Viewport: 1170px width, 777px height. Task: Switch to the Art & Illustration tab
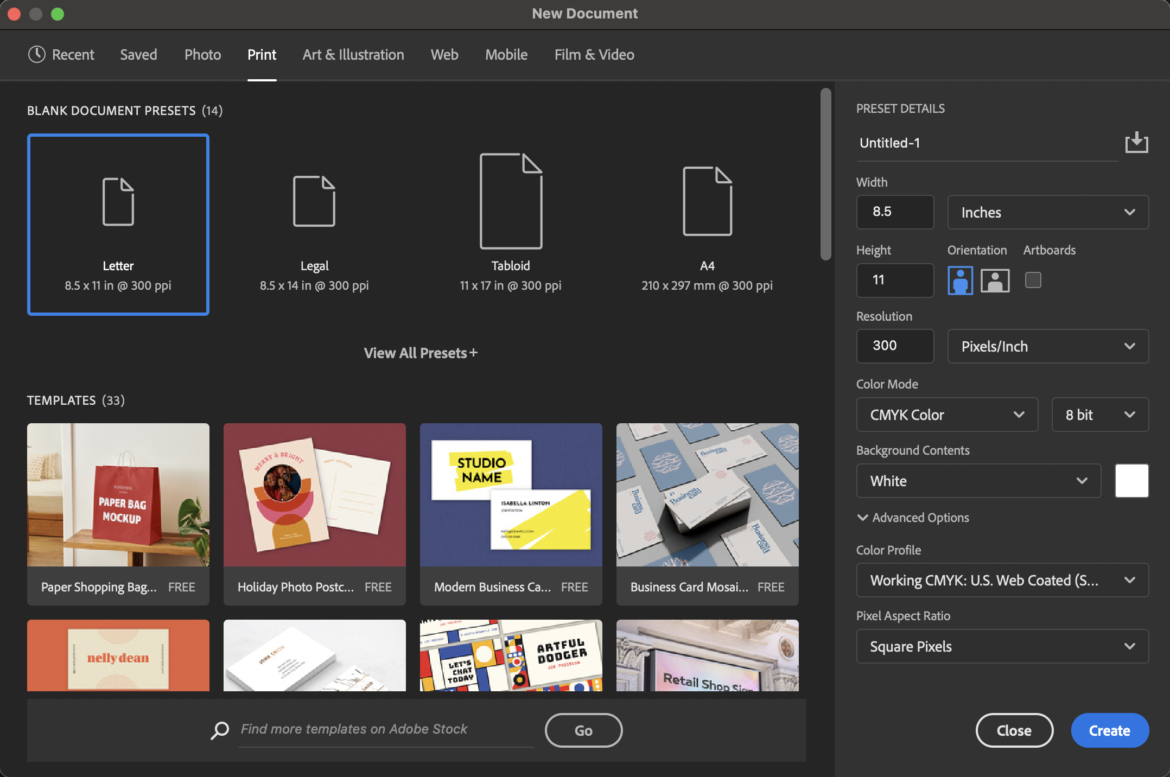tap(353, 55)
